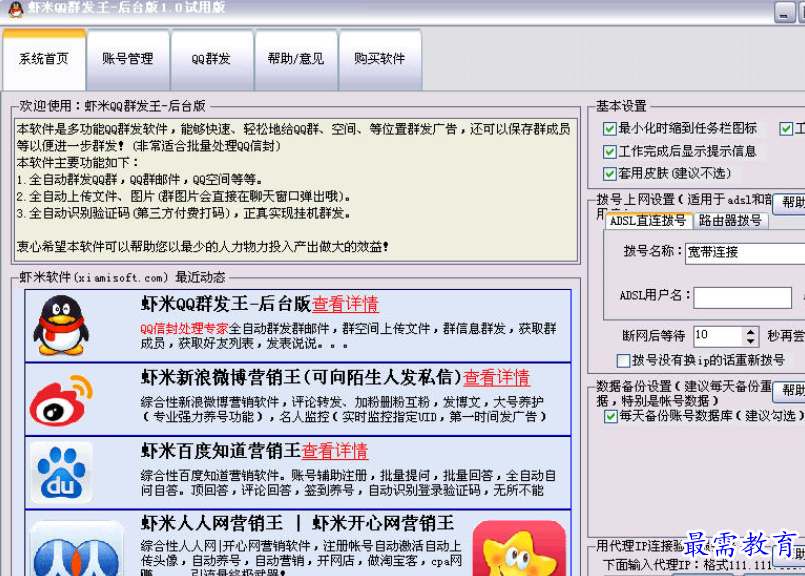This screenshot has height=576, width=805.
Task: Click the QQ penguin logo thumbnail
Action: (x=61, y=325)
